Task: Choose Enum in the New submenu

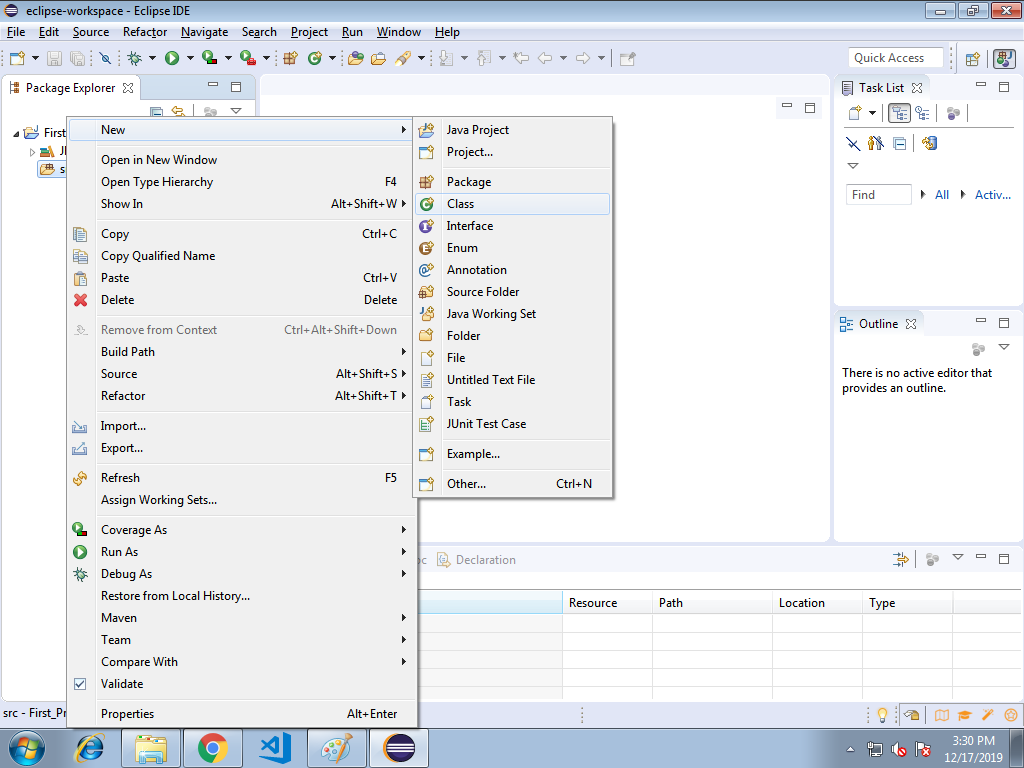Action: point(513,248)
